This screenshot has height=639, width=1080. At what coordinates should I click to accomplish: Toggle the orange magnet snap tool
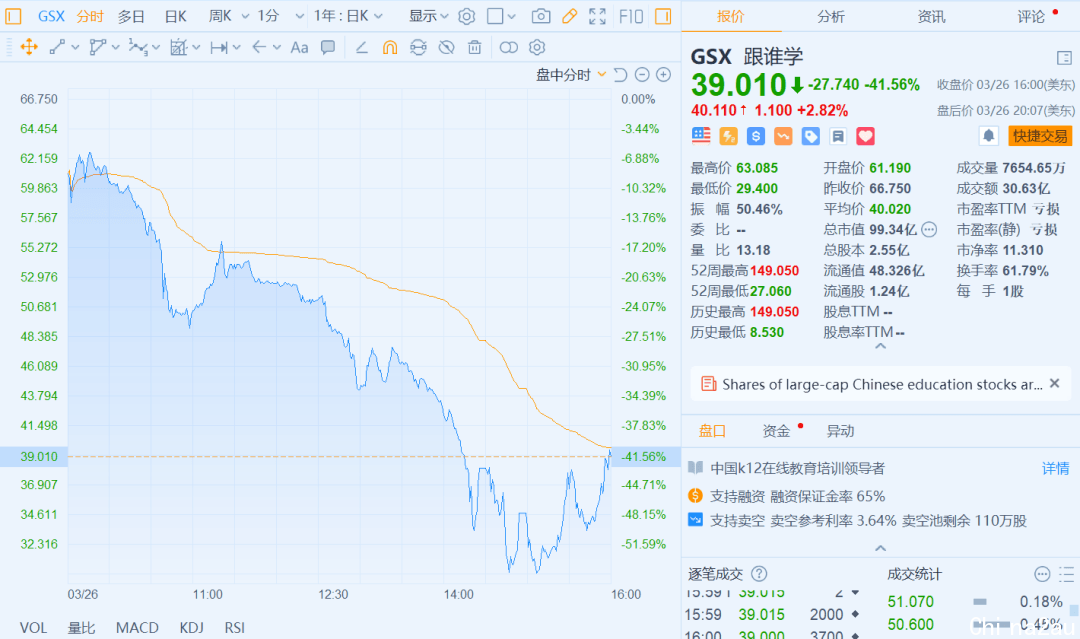390,47
